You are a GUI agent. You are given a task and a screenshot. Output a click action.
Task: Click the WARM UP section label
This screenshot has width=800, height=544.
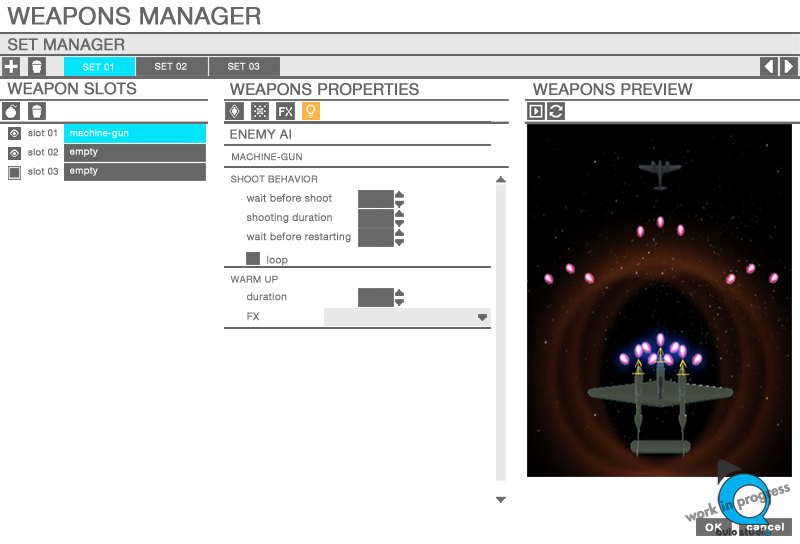click(254, 279)
